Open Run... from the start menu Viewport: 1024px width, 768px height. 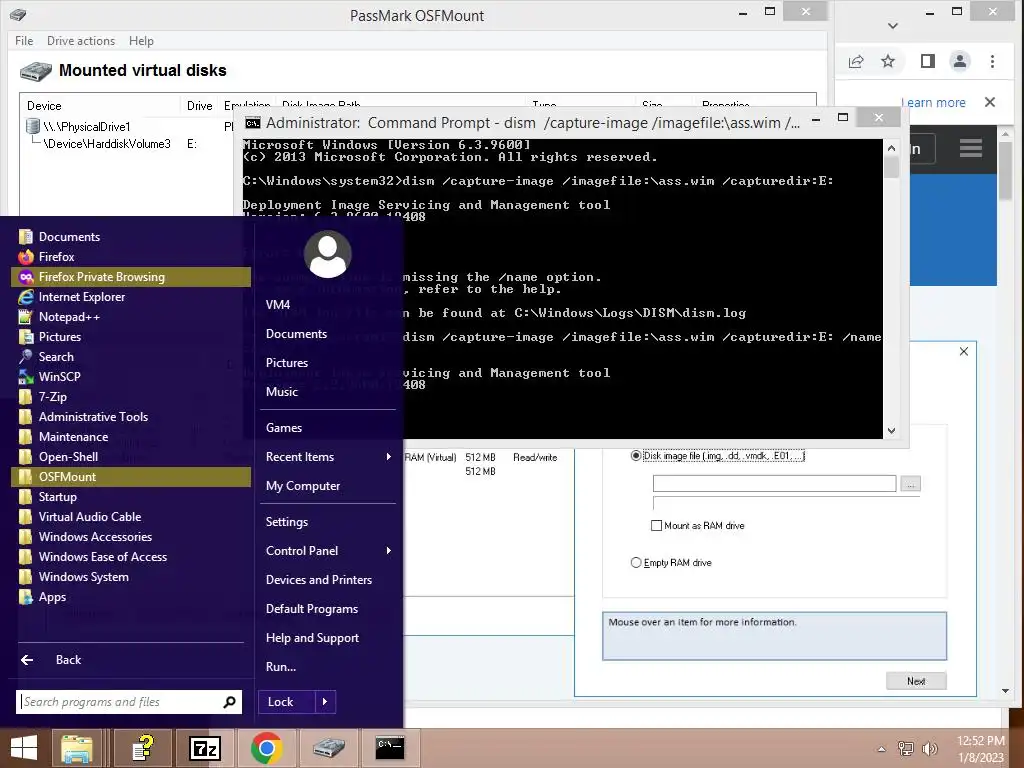pyautogui.click(x=281, y=667)
